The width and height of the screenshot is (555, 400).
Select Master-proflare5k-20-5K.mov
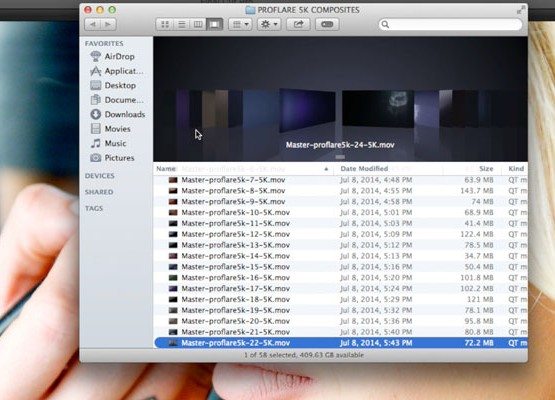[341, 321]
